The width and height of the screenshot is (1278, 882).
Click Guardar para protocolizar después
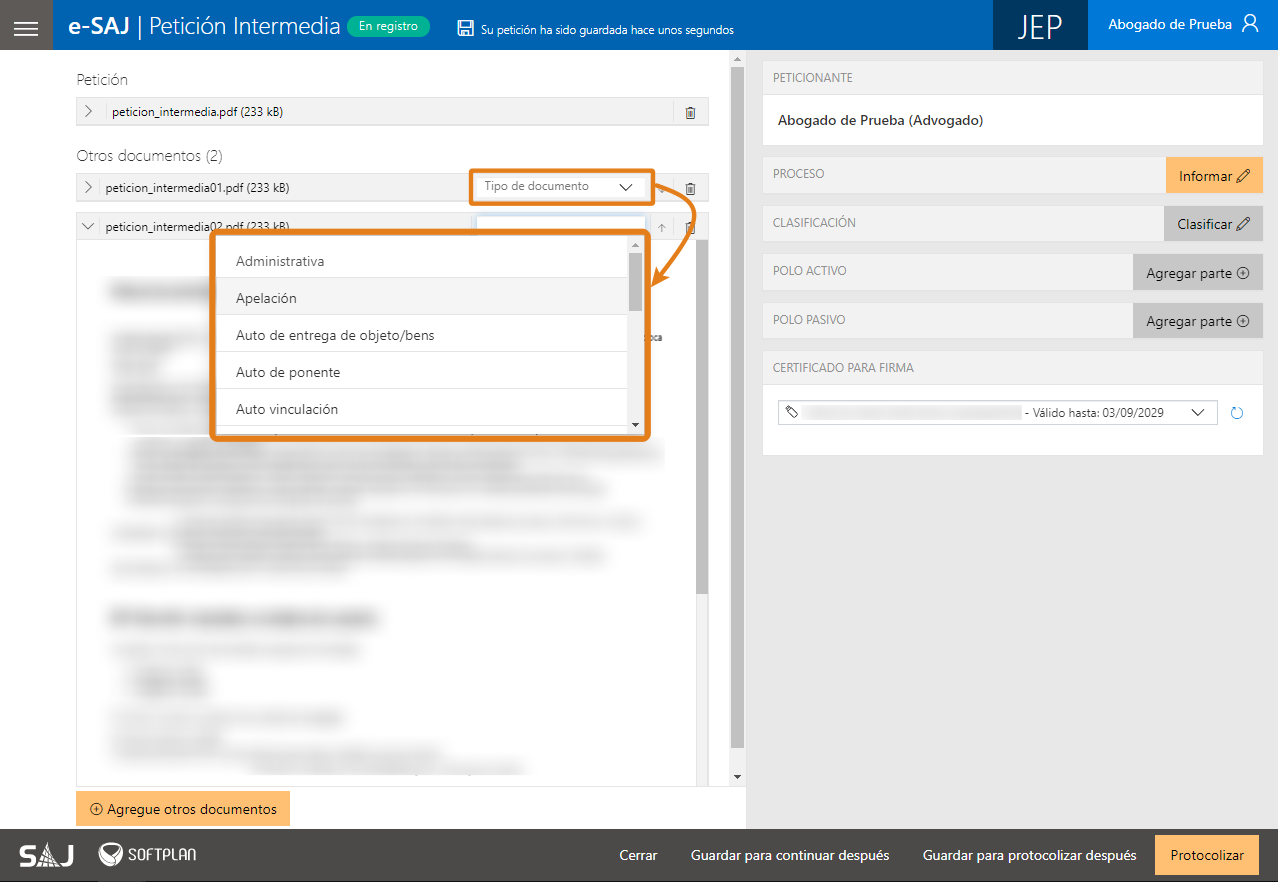pyautogui.click(x=1029, y=855)
